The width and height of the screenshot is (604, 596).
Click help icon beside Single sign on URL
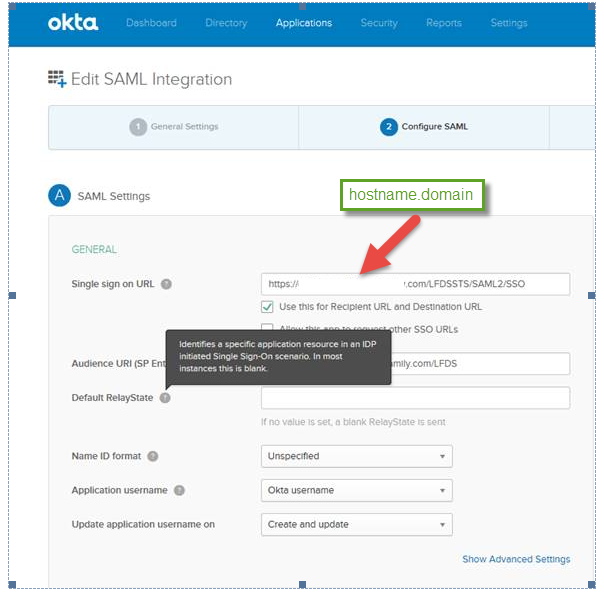166,284
